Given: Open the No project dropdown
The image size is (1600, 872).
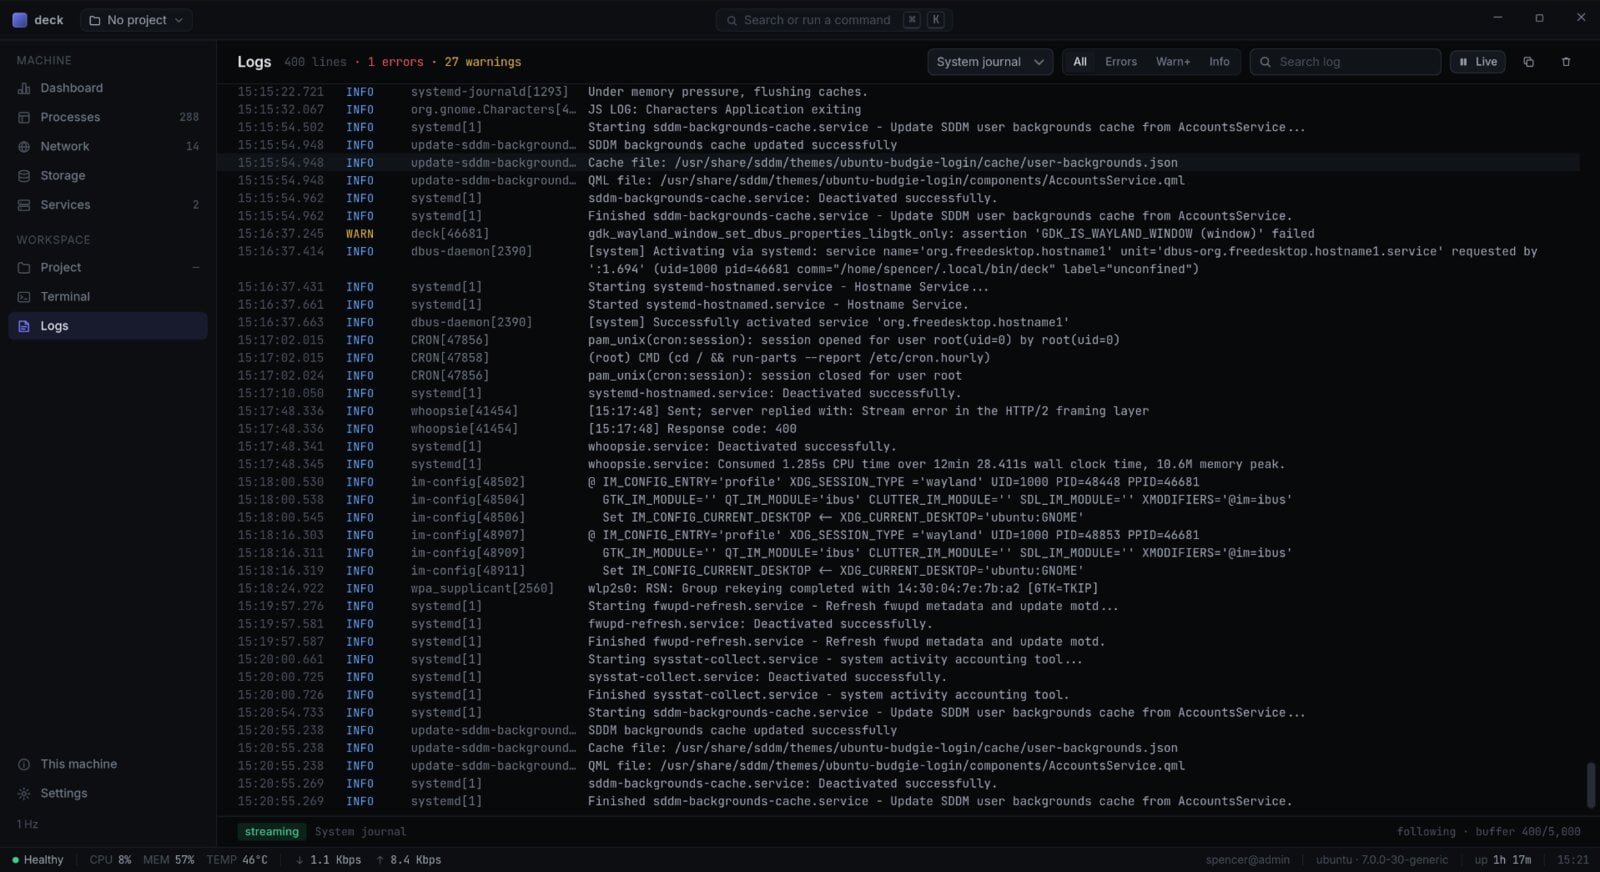Looking at the screenshot, I should coord(136,20).
